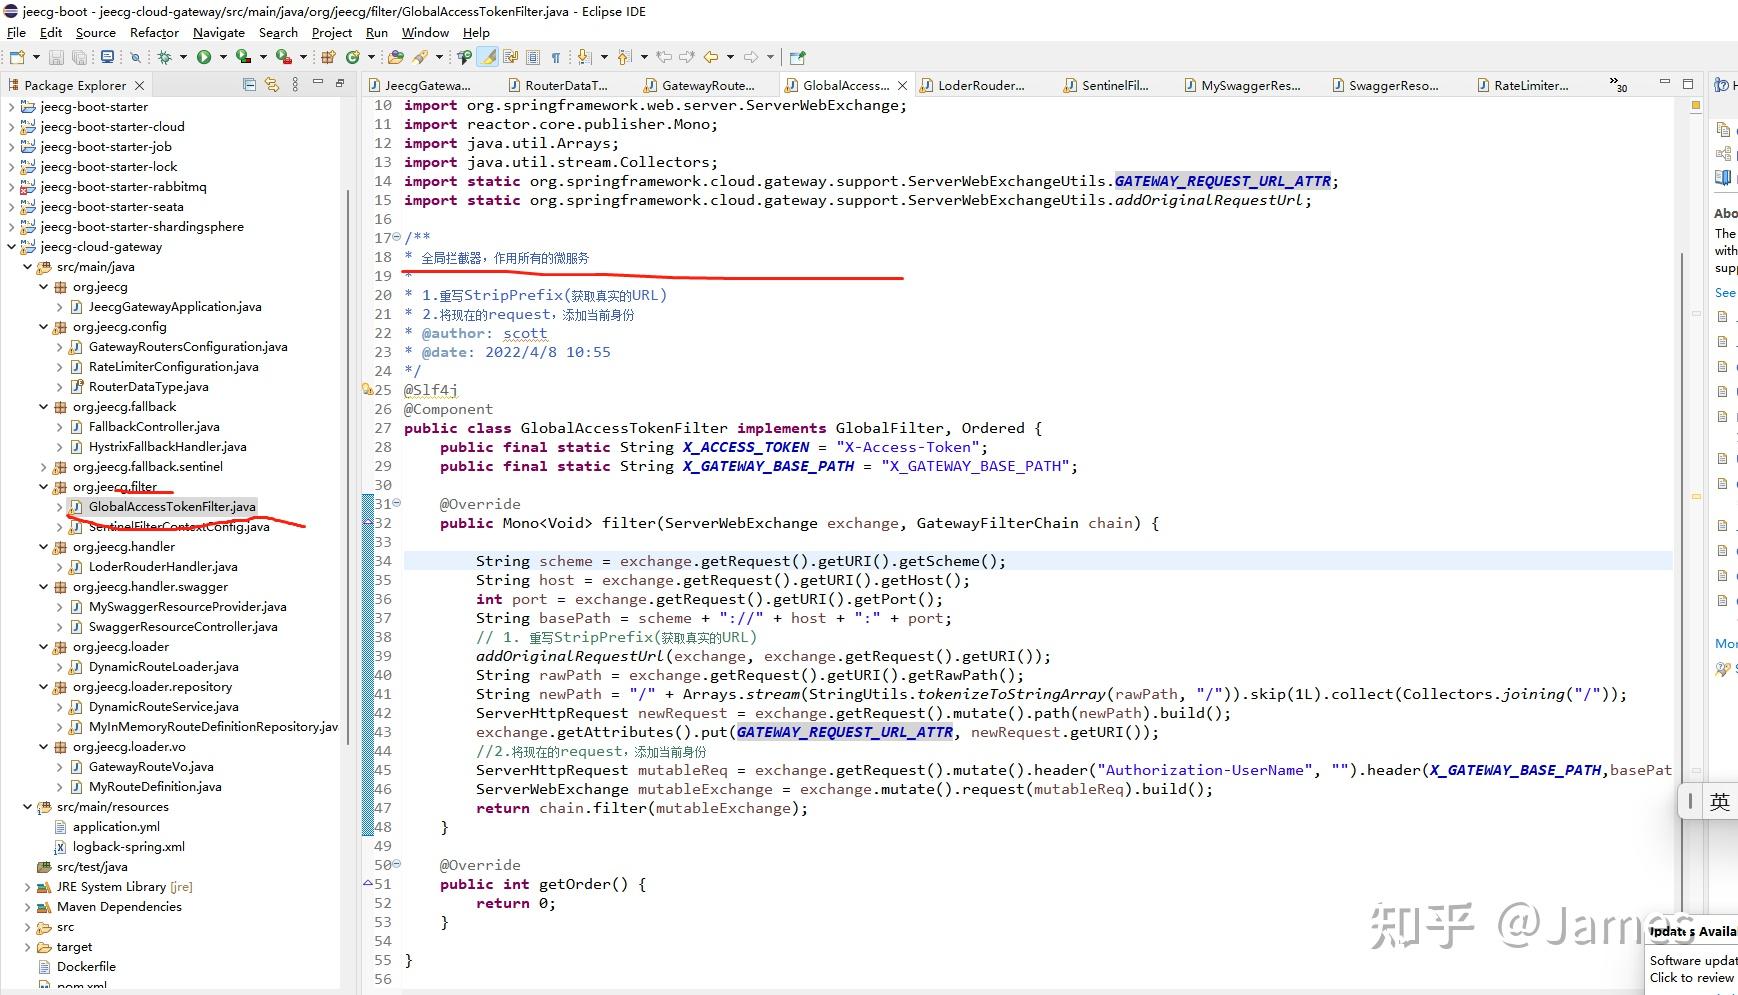The width and height of the screenshot is (1738, 995).
Task: Toggle Show Whitespace Characters pilcrow icon
Action: pos(556,57)
